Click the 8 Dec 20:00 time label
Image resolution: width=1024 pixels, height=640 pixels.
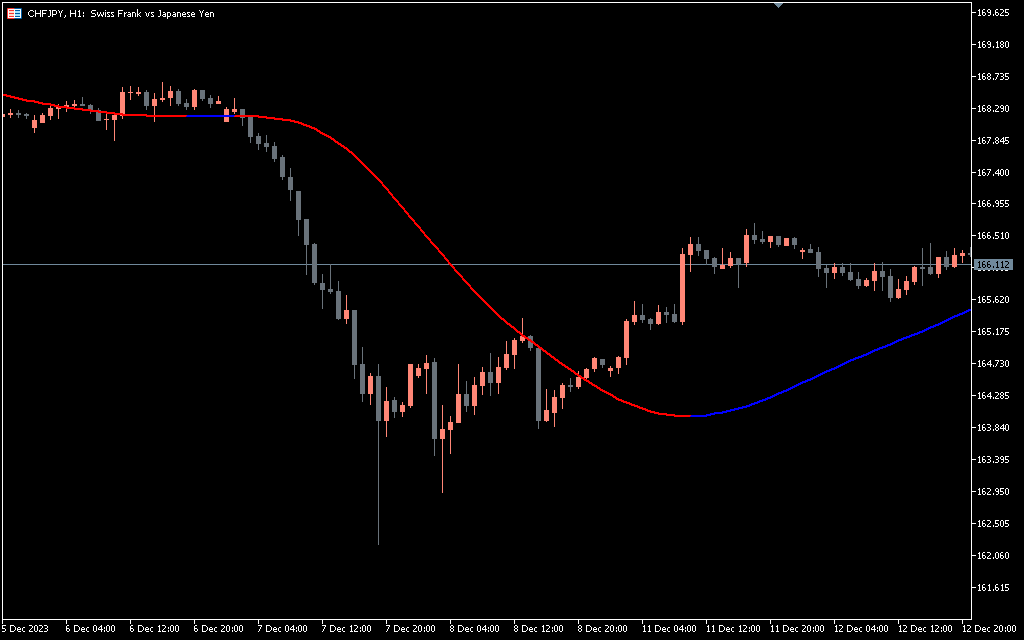(x=603, y=629)
